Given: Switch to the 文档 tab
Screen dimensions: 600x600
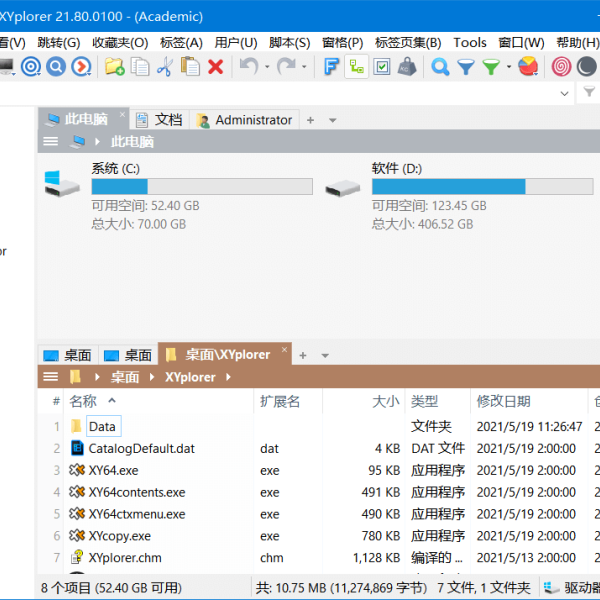Looking at the screenshot, I should pos(159,120).
